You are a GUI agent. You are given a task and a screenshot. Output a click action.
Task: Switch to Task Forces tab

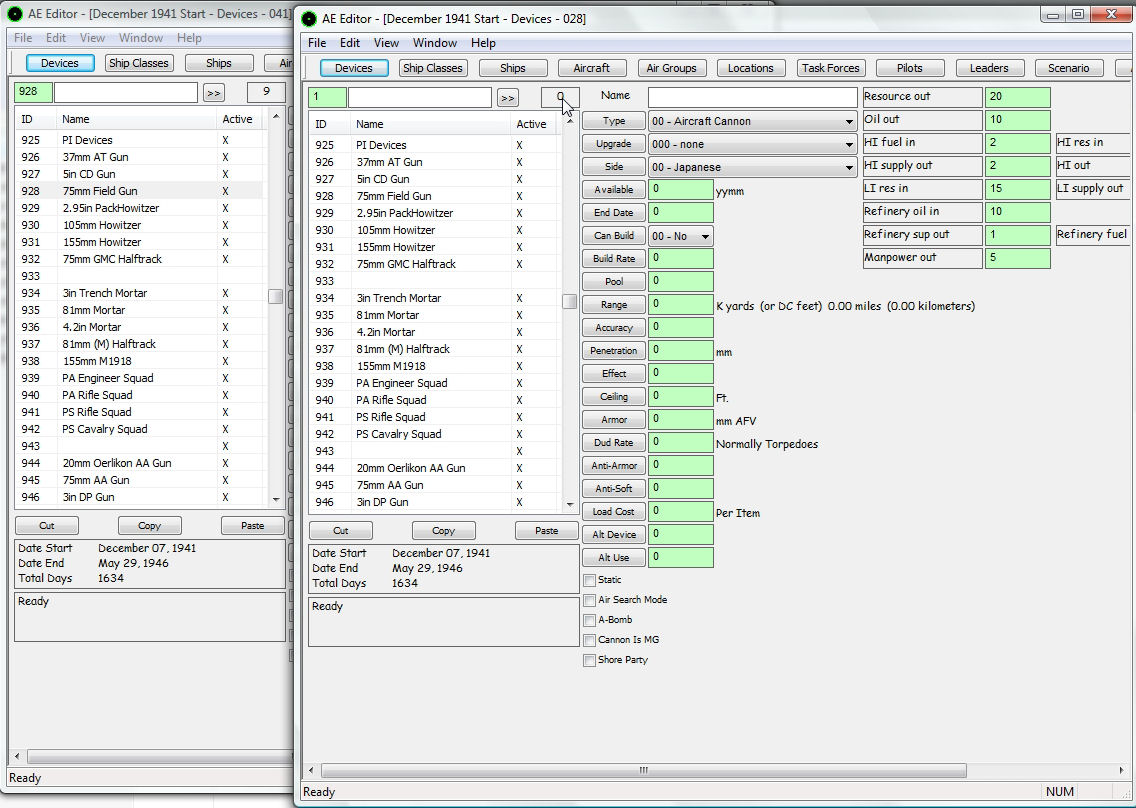click(830, 68)
